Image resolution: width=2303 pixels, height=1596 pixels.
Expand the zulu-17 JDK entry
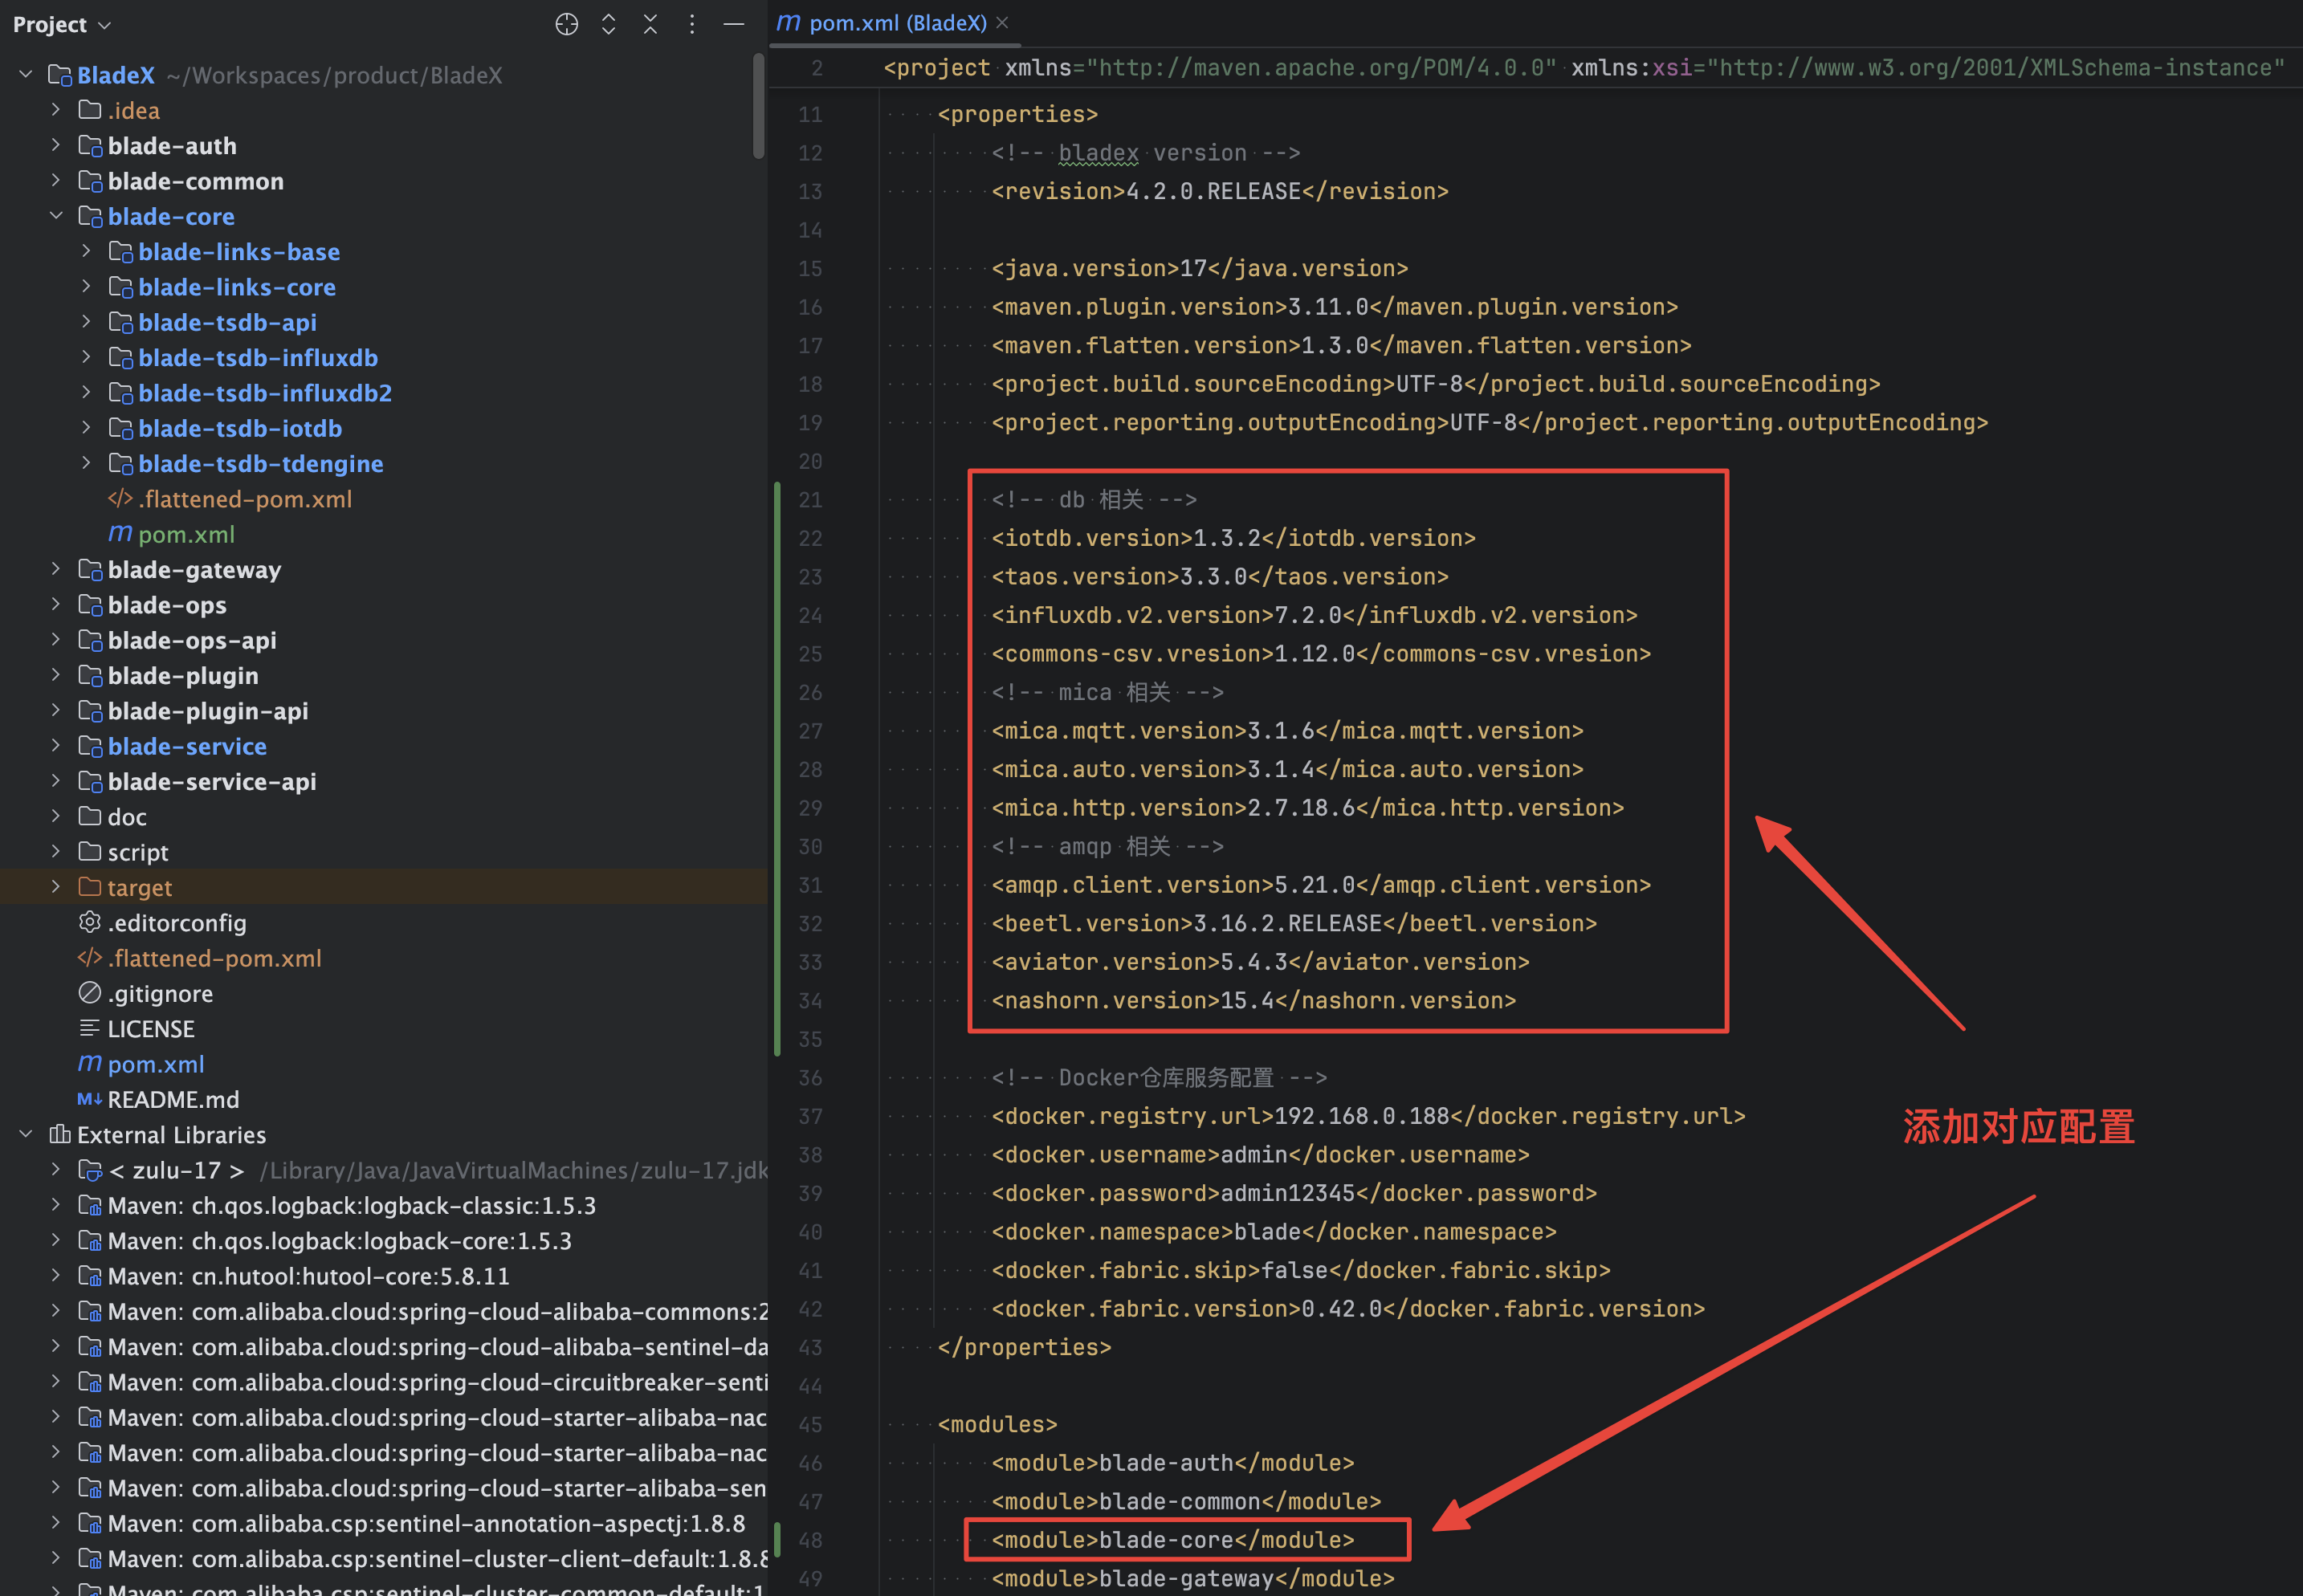point(56,1170)
